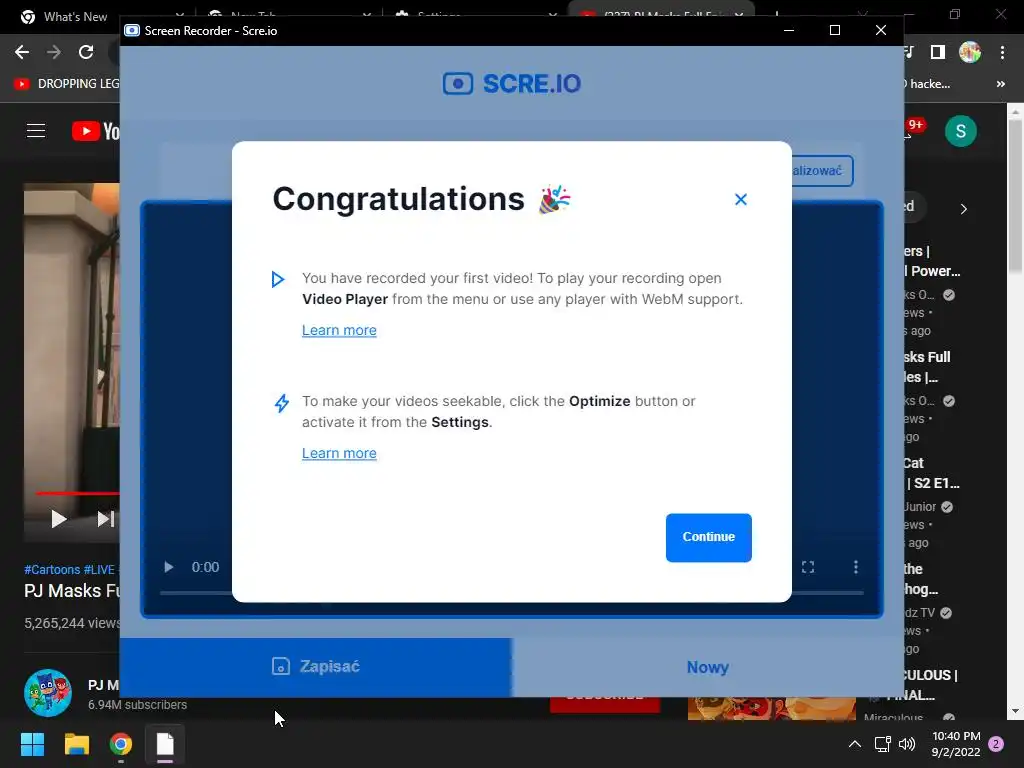Skip to next YouTube video
This screenshot has width=1024, height=768.
105,519
